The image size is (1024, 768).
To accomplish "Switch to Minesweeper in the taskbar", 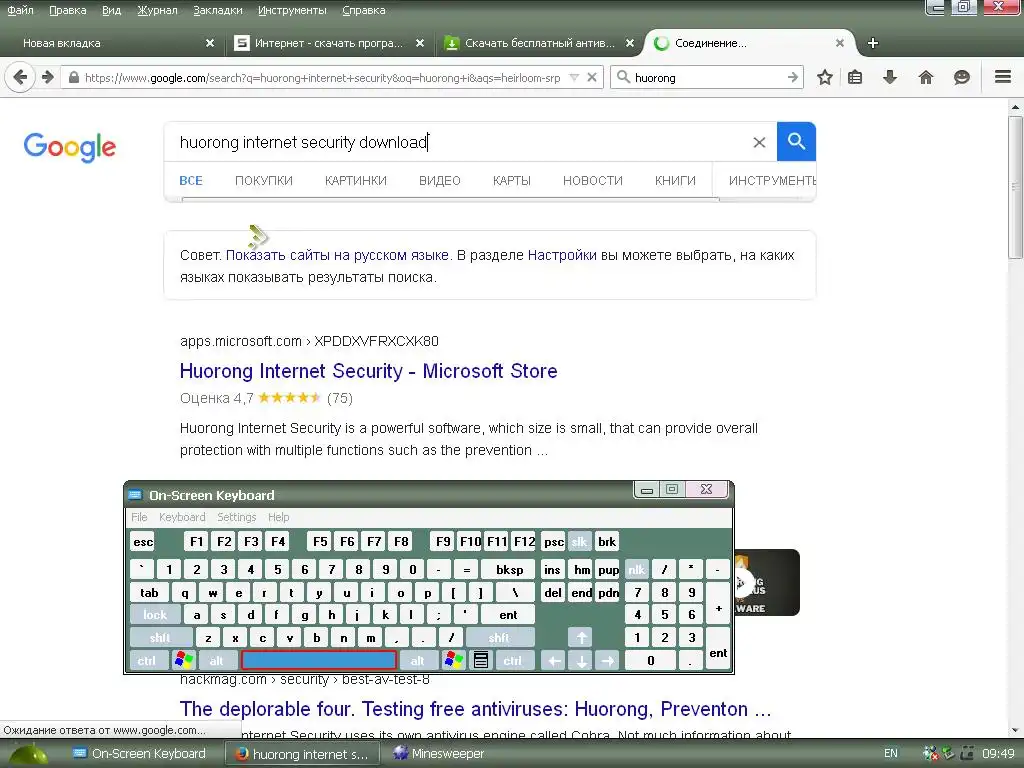I will [x=438, y=754].
